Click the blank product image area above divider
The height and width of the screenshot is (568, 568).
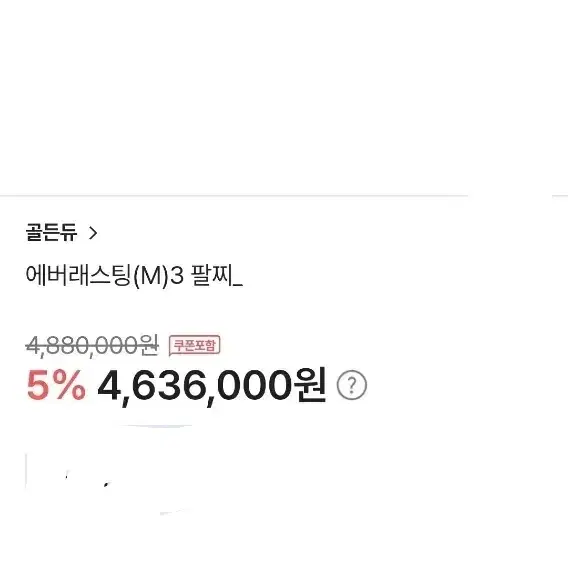pyautogui.click(x=284, y=97)
